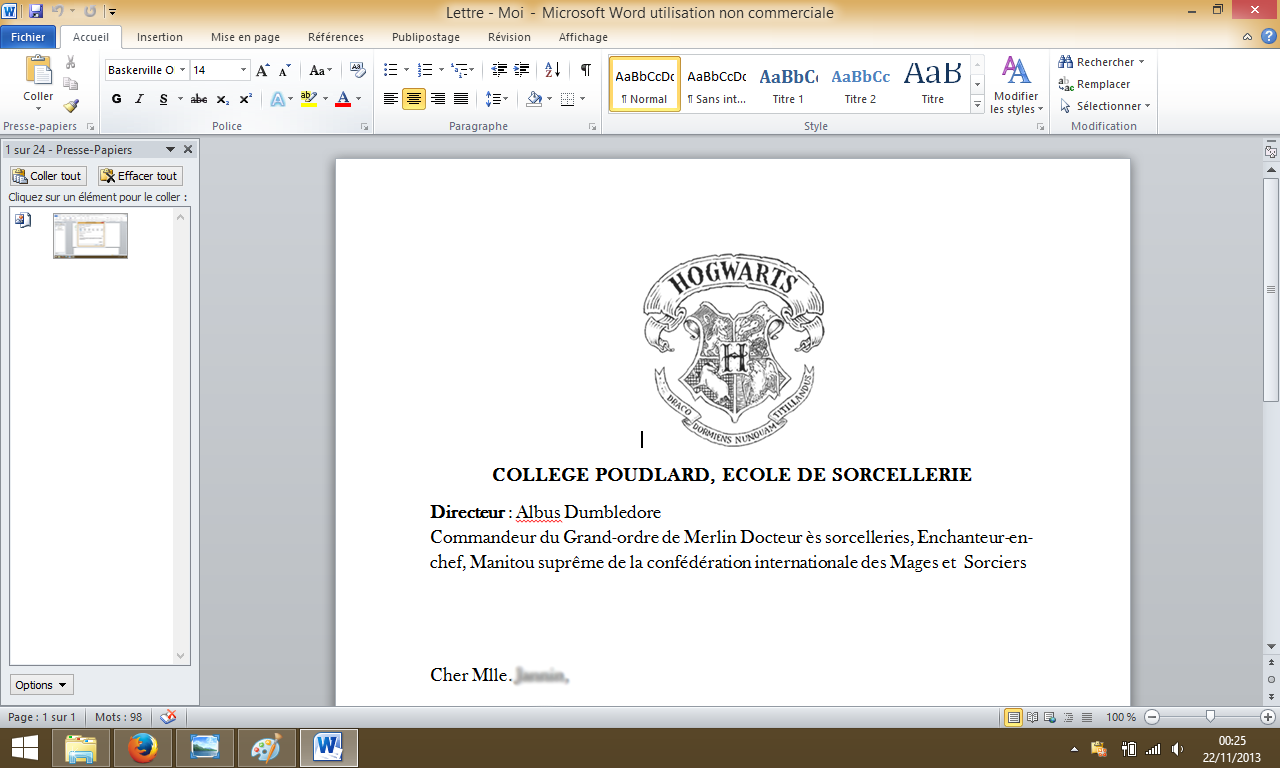The image size is (1280, 768).
Task: Switch to the Références tab
Action: [x=336, y=37]
